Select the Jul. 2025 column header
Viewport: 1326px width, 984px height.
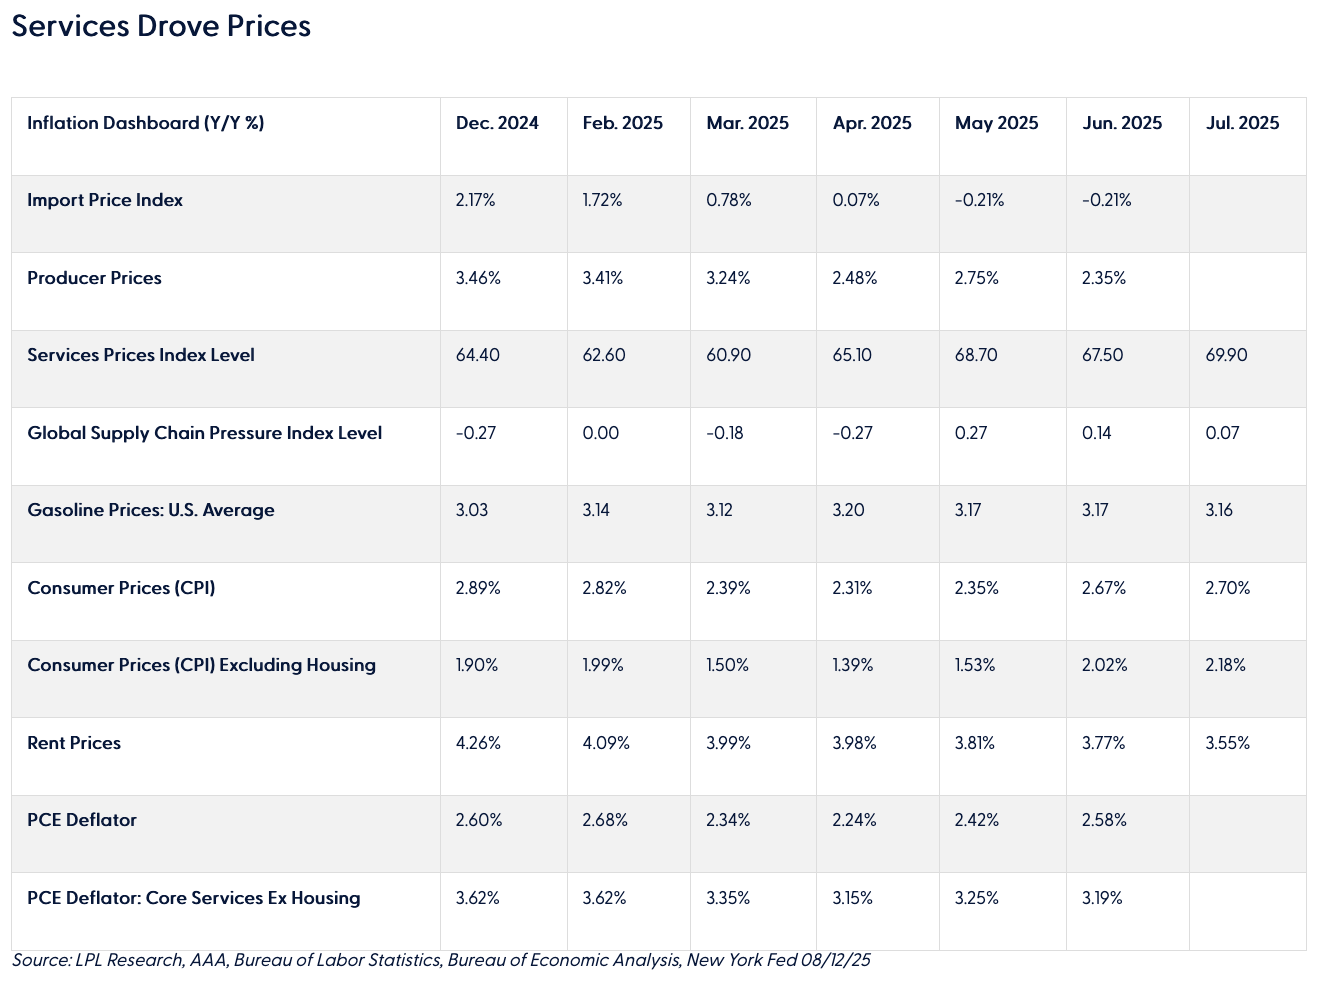point(1242,123)
